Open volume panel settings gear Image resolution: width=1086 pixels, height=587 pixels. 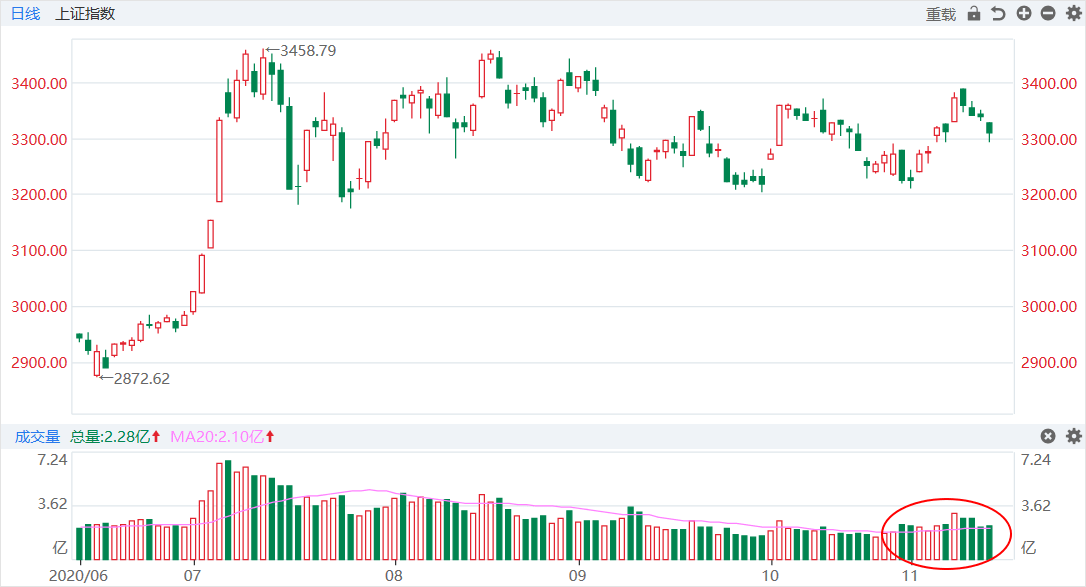[1073, 436]
